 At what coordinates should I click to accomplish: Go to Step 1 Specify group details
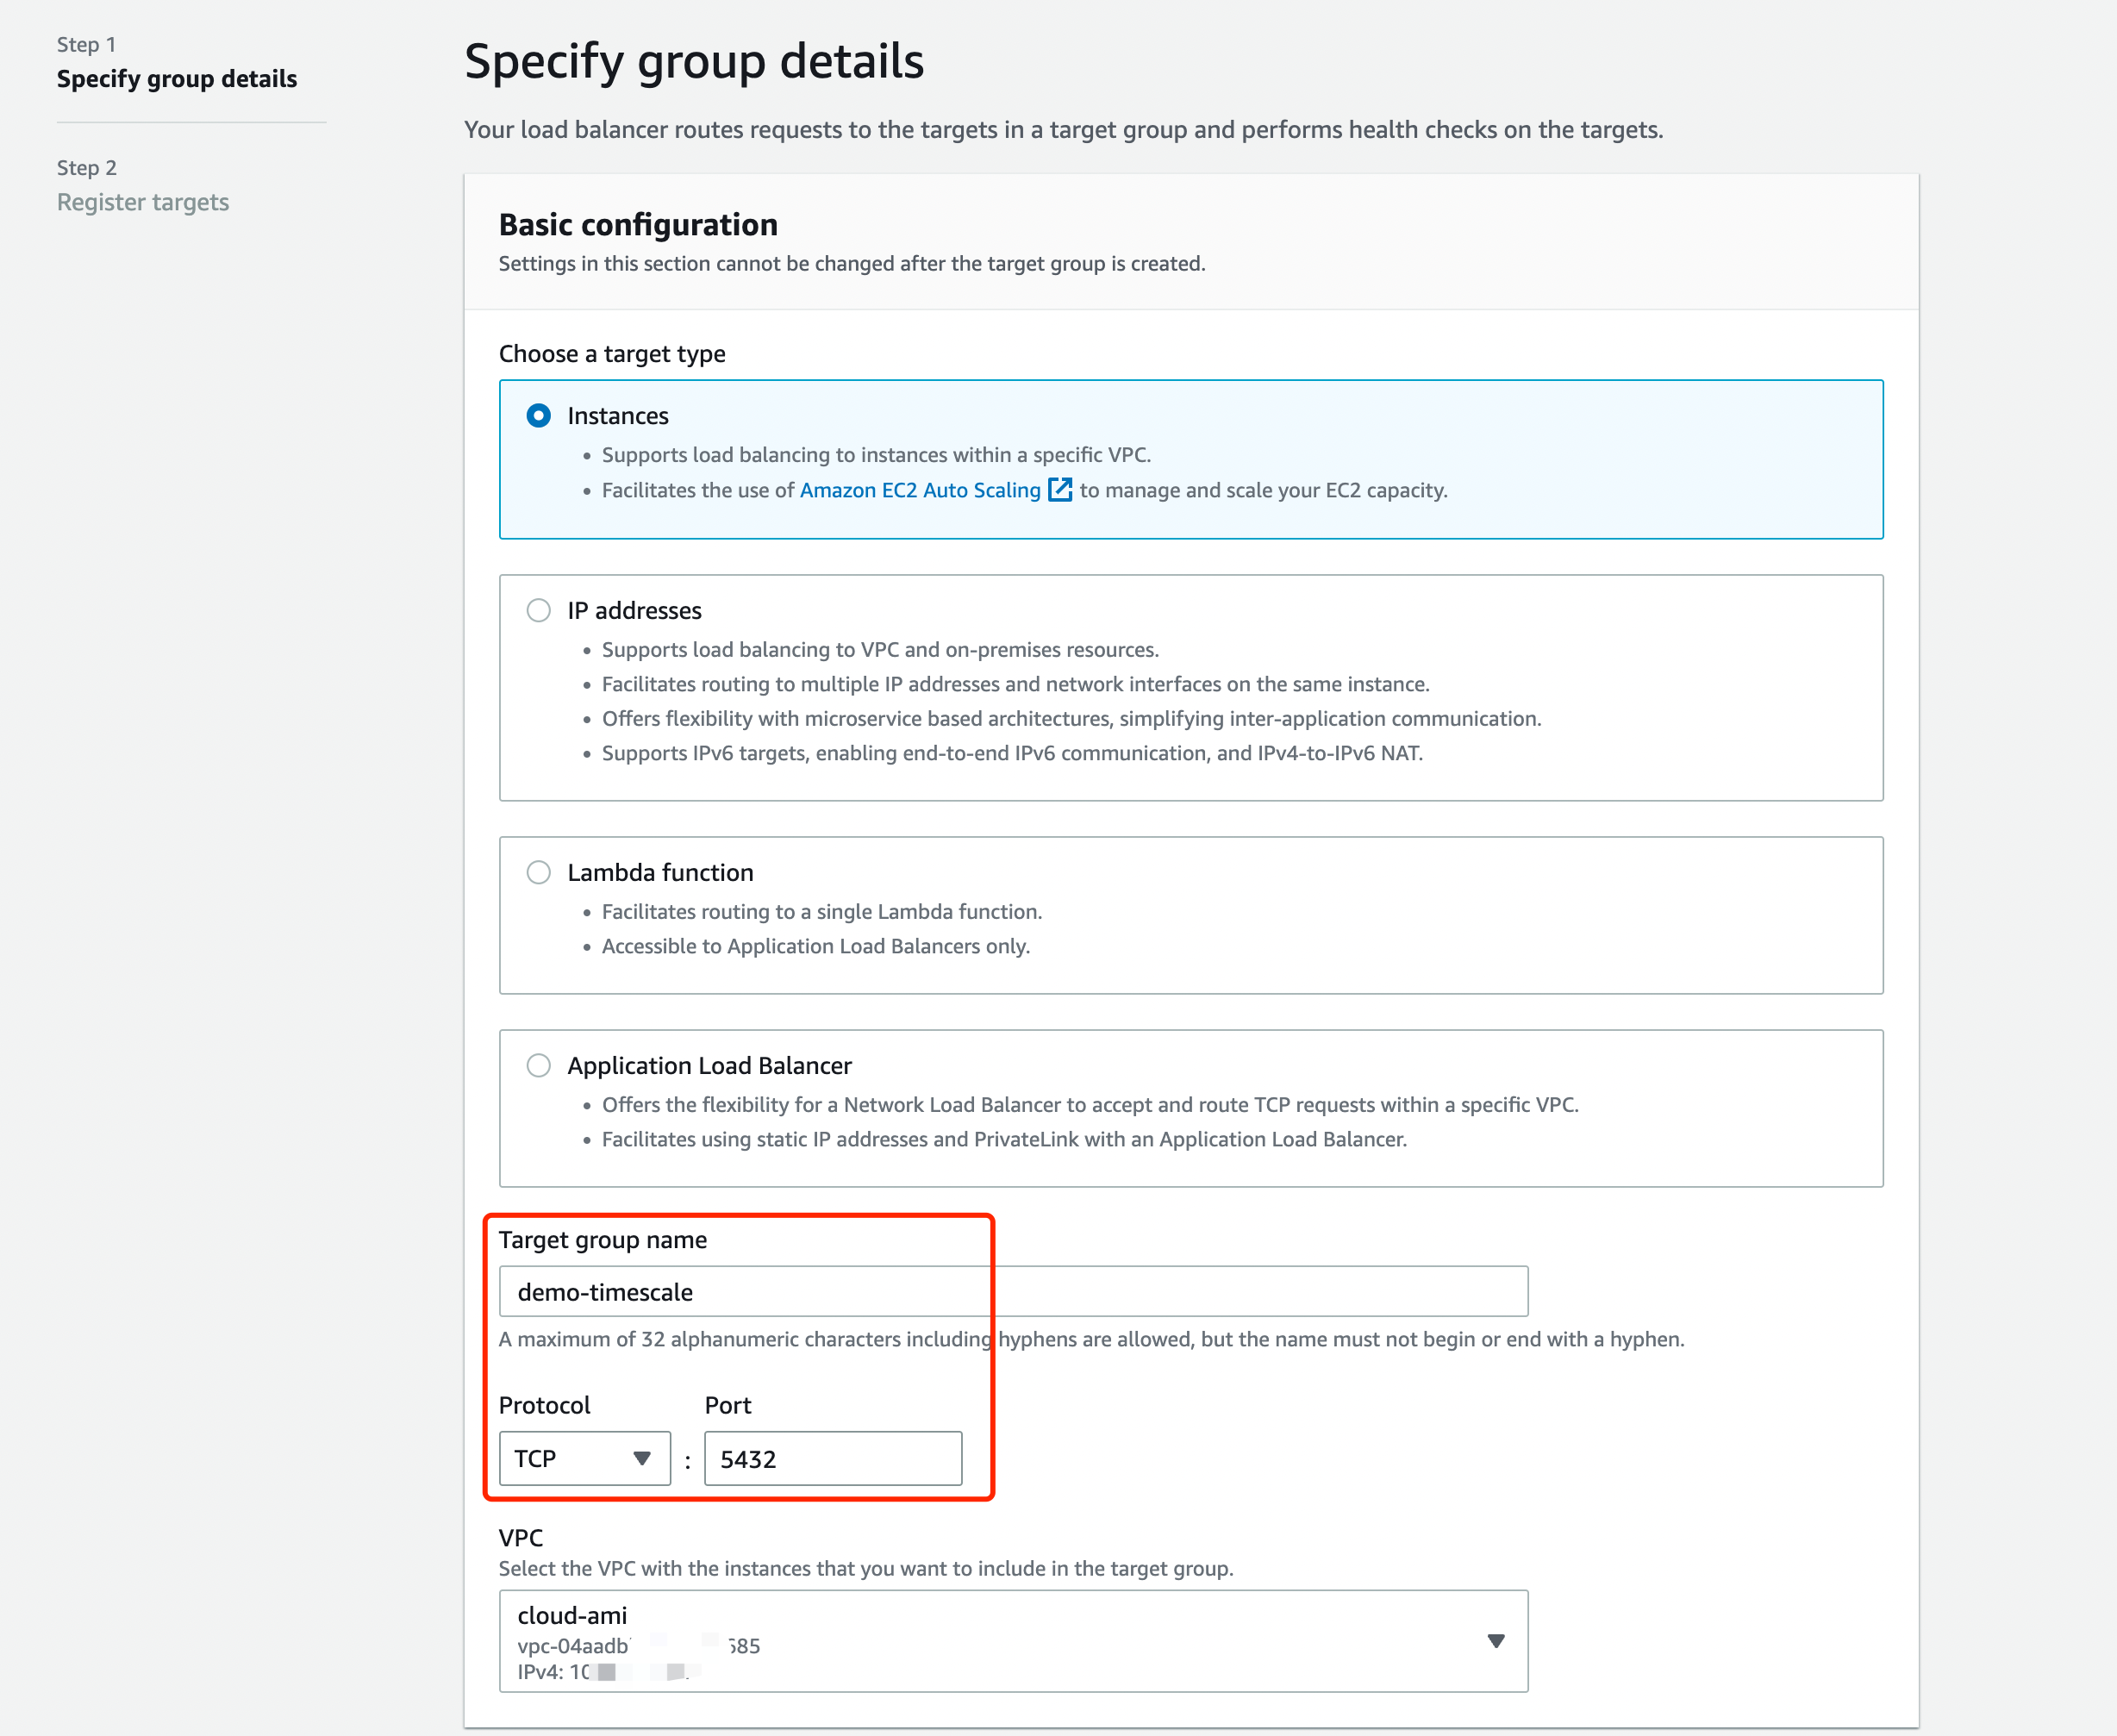click(177, 79)
